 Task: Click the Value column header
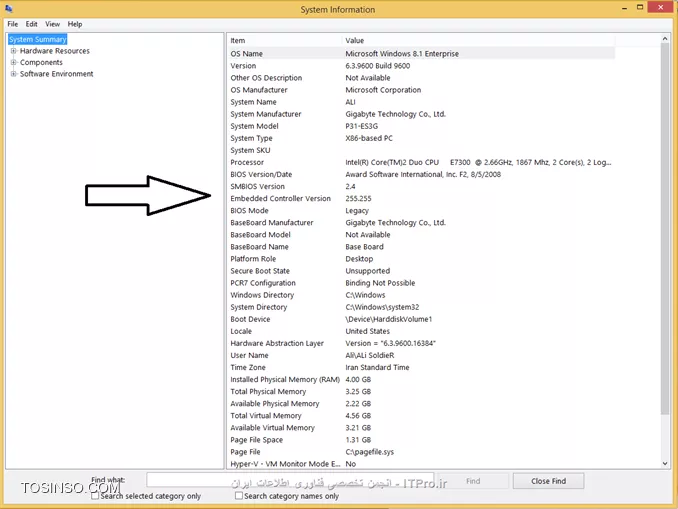478,40
